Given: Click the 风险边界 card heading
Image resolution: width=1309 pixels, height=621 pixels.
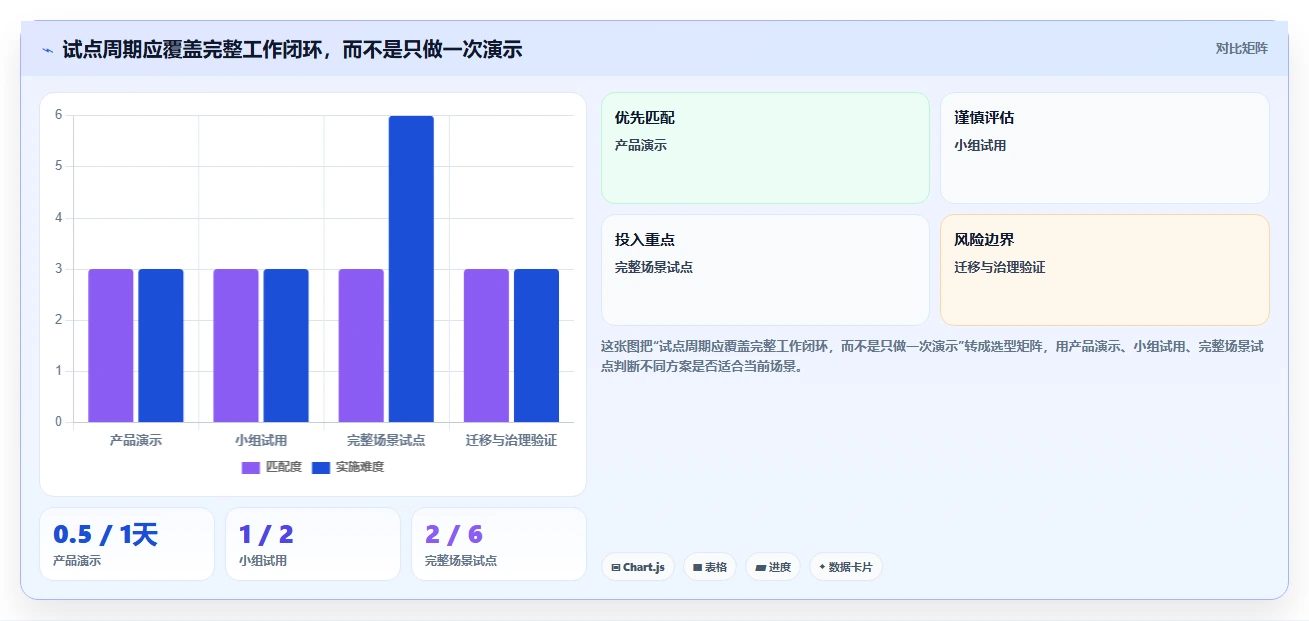Looking at the screenshot, I should [x=984, y=240].
